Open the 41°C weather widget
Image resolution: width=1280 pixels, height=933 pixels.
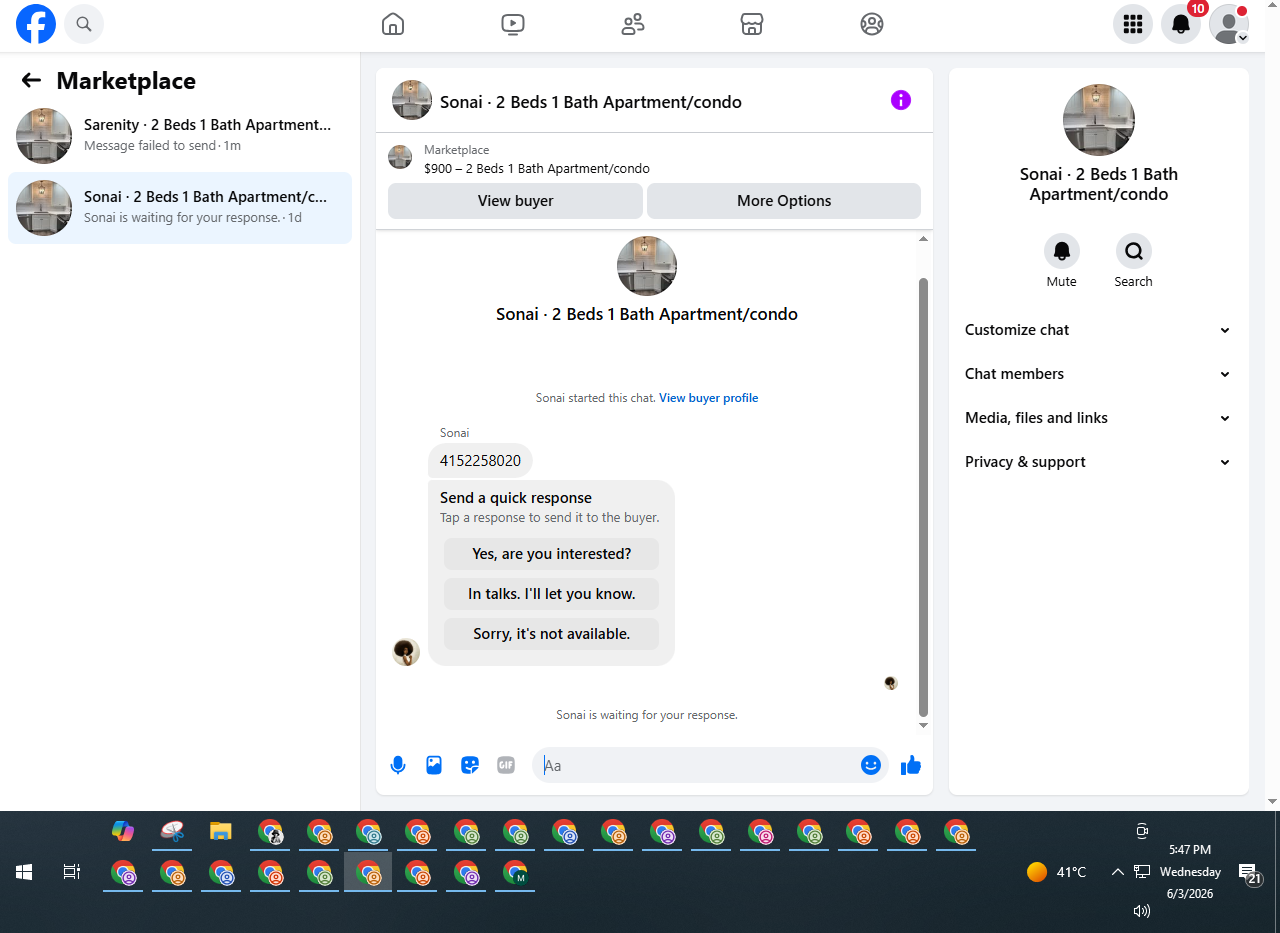(x=1057, y=872)
